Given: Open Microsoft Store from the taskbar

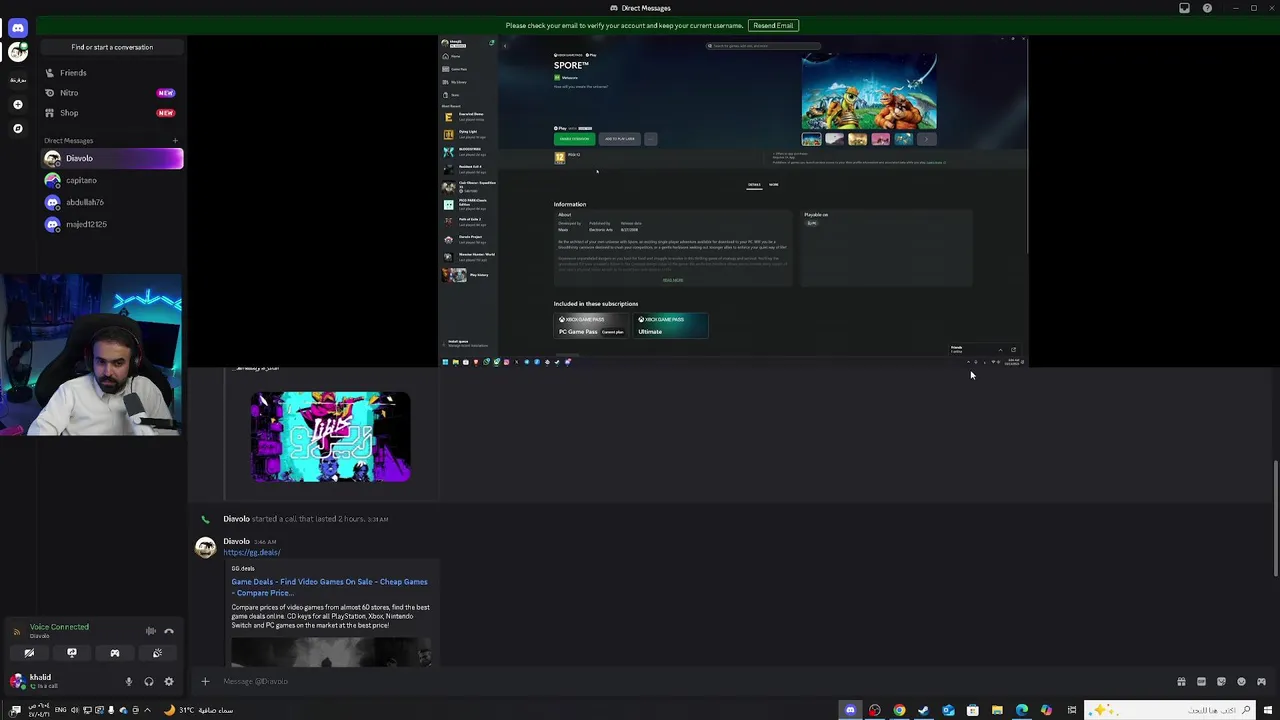Looking at the screenshot, I should coord(972,711).
